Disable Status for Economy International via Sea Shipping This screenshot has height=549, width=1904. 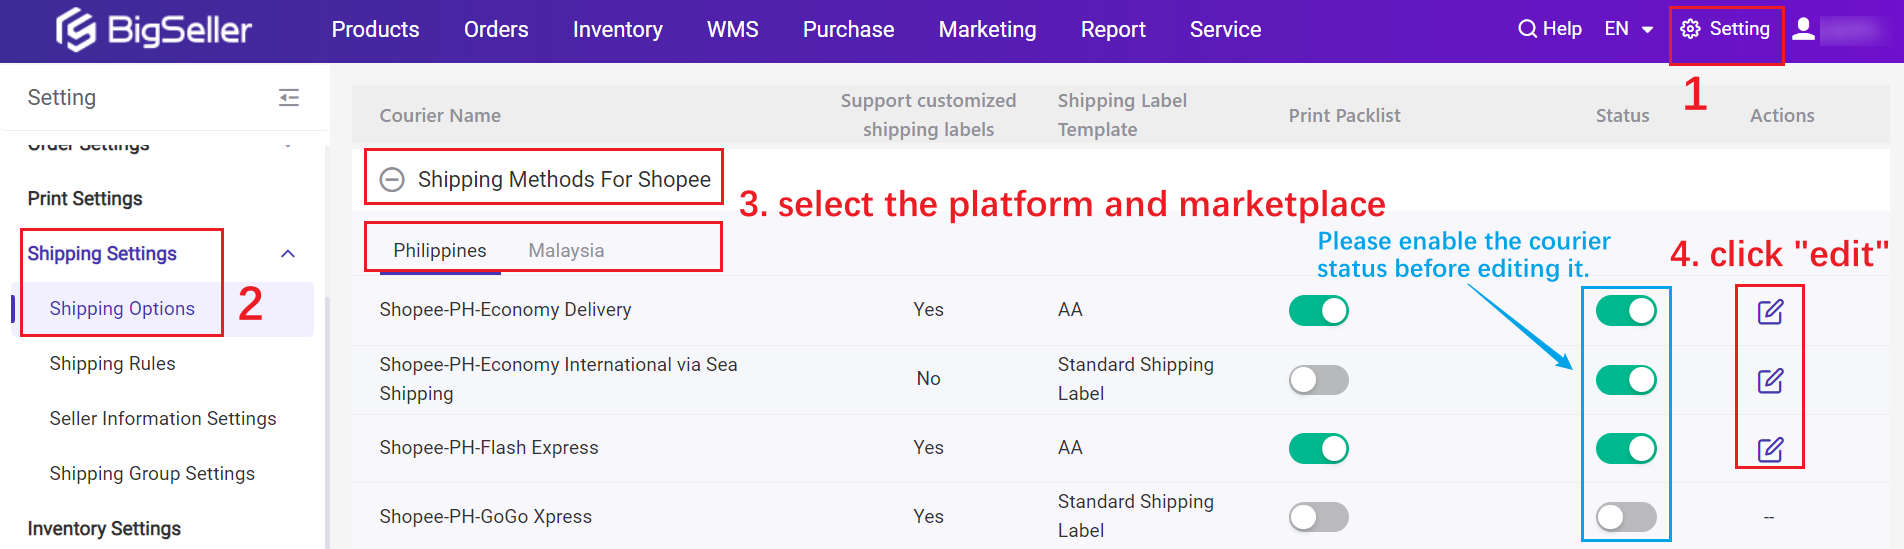click(1626, 380)
